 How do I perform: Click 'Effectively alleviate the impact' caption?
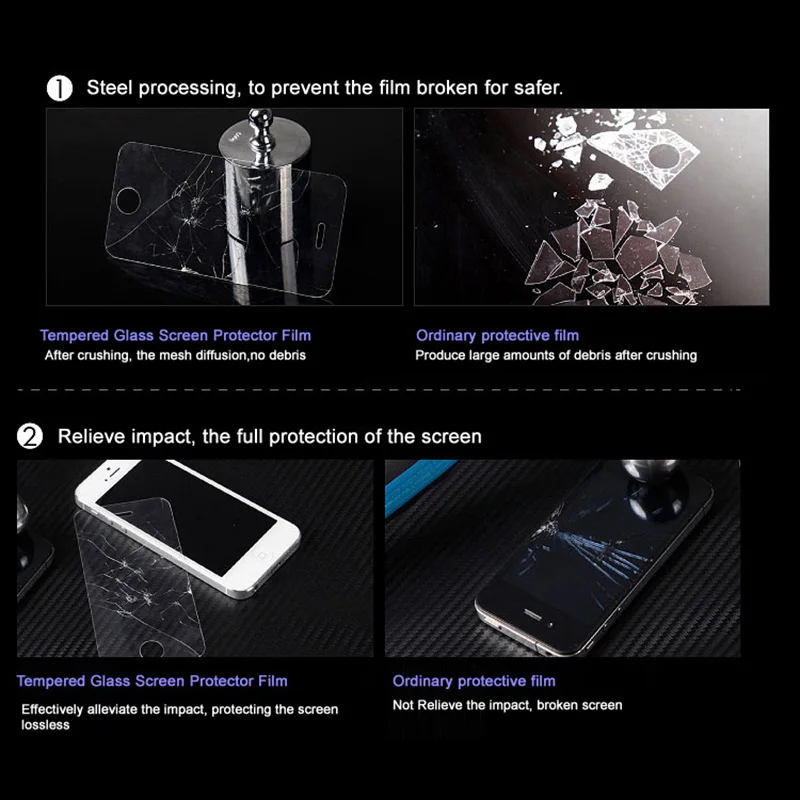click(x=180, y=717)
